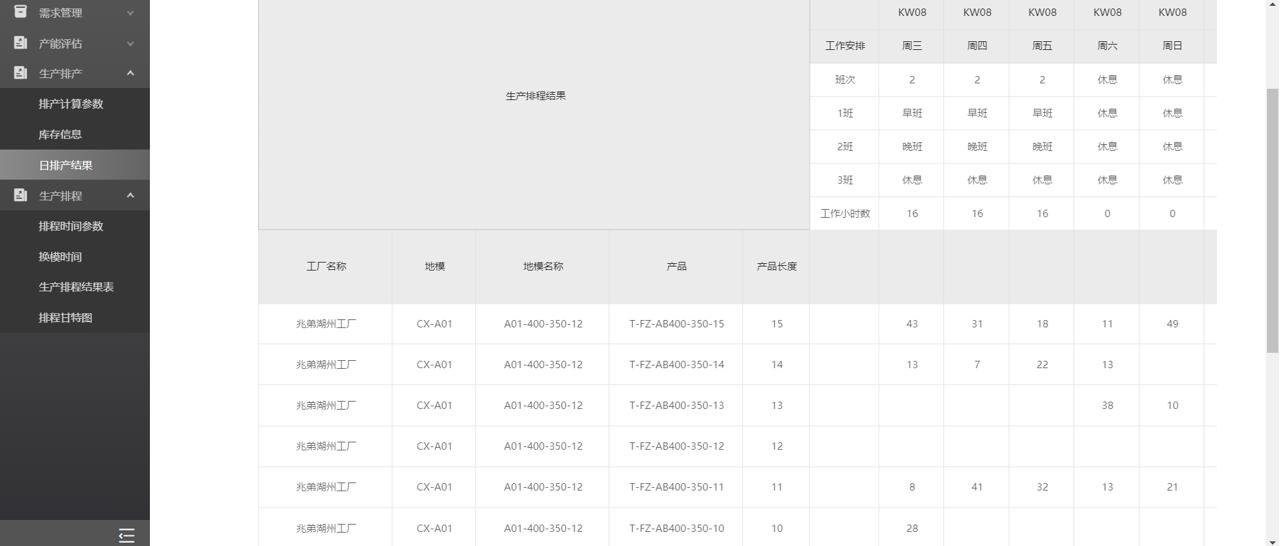
Task: Open 生产排程结果表 menu item
Action: click(x=76, y=288)
